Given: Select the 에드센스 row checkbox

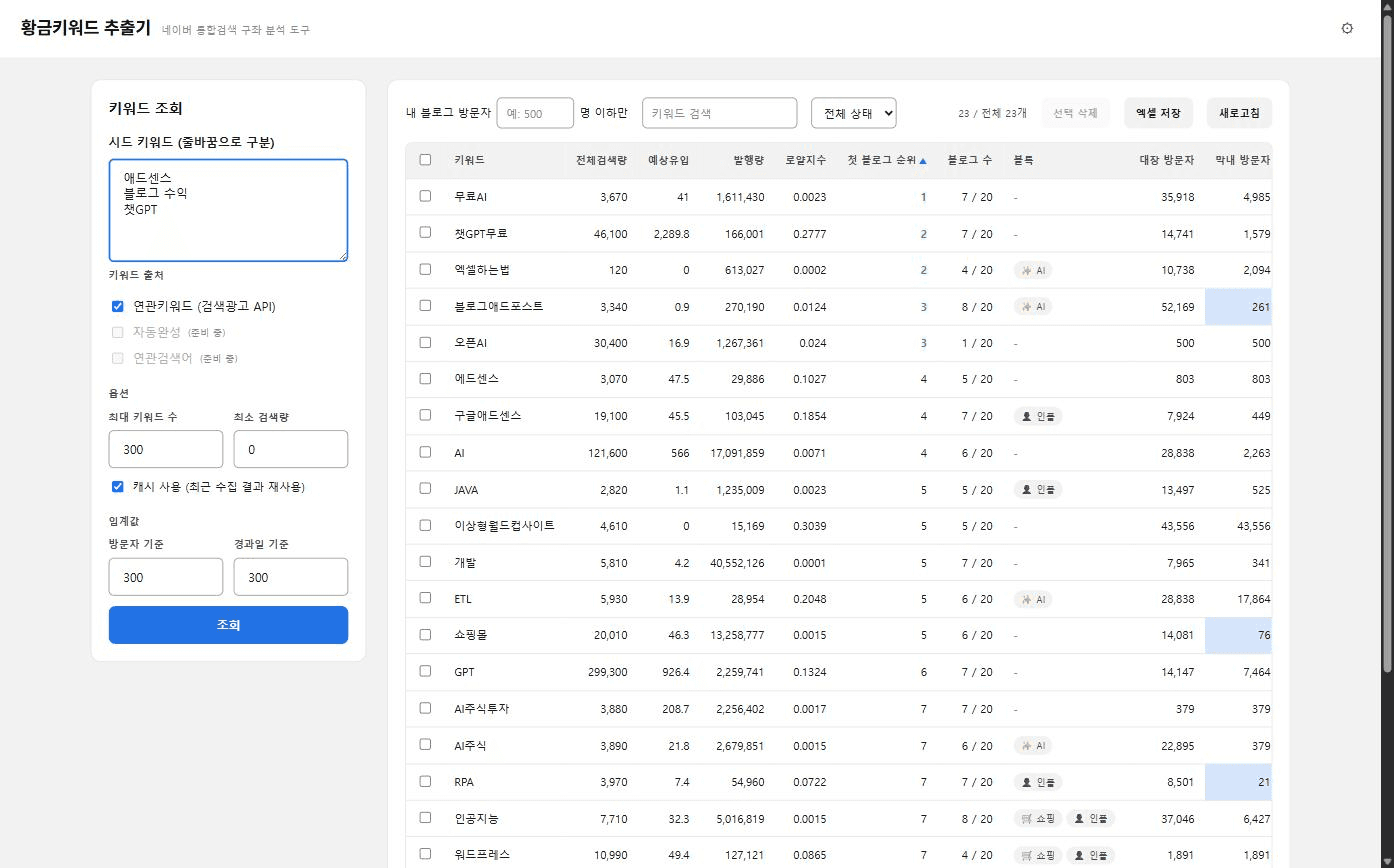Looking at the screenshot, I should pos(426,379).
